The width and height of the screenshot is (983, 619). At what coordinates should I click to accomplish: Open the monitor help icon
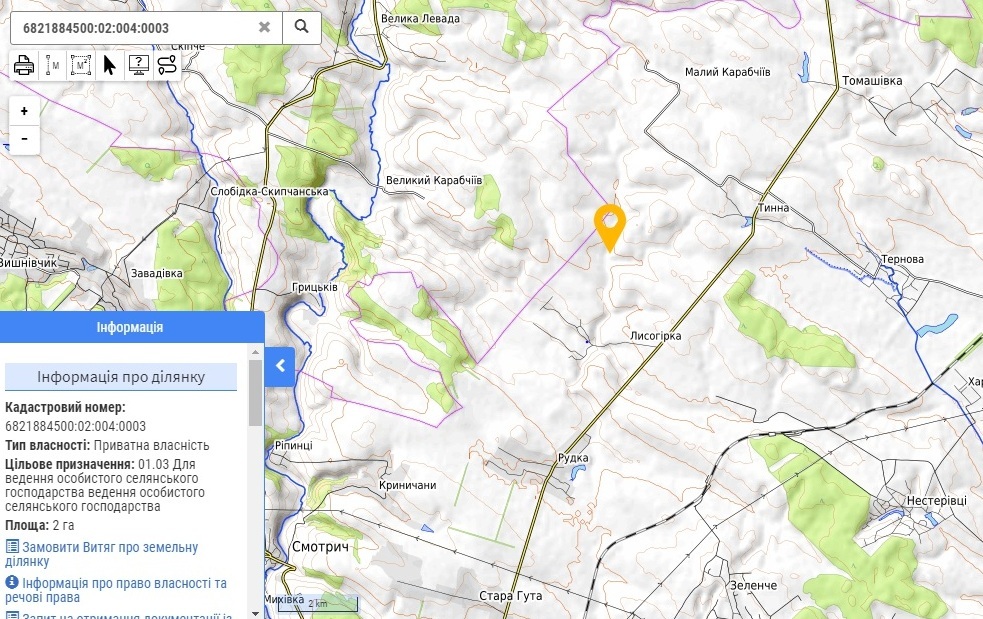139,65
